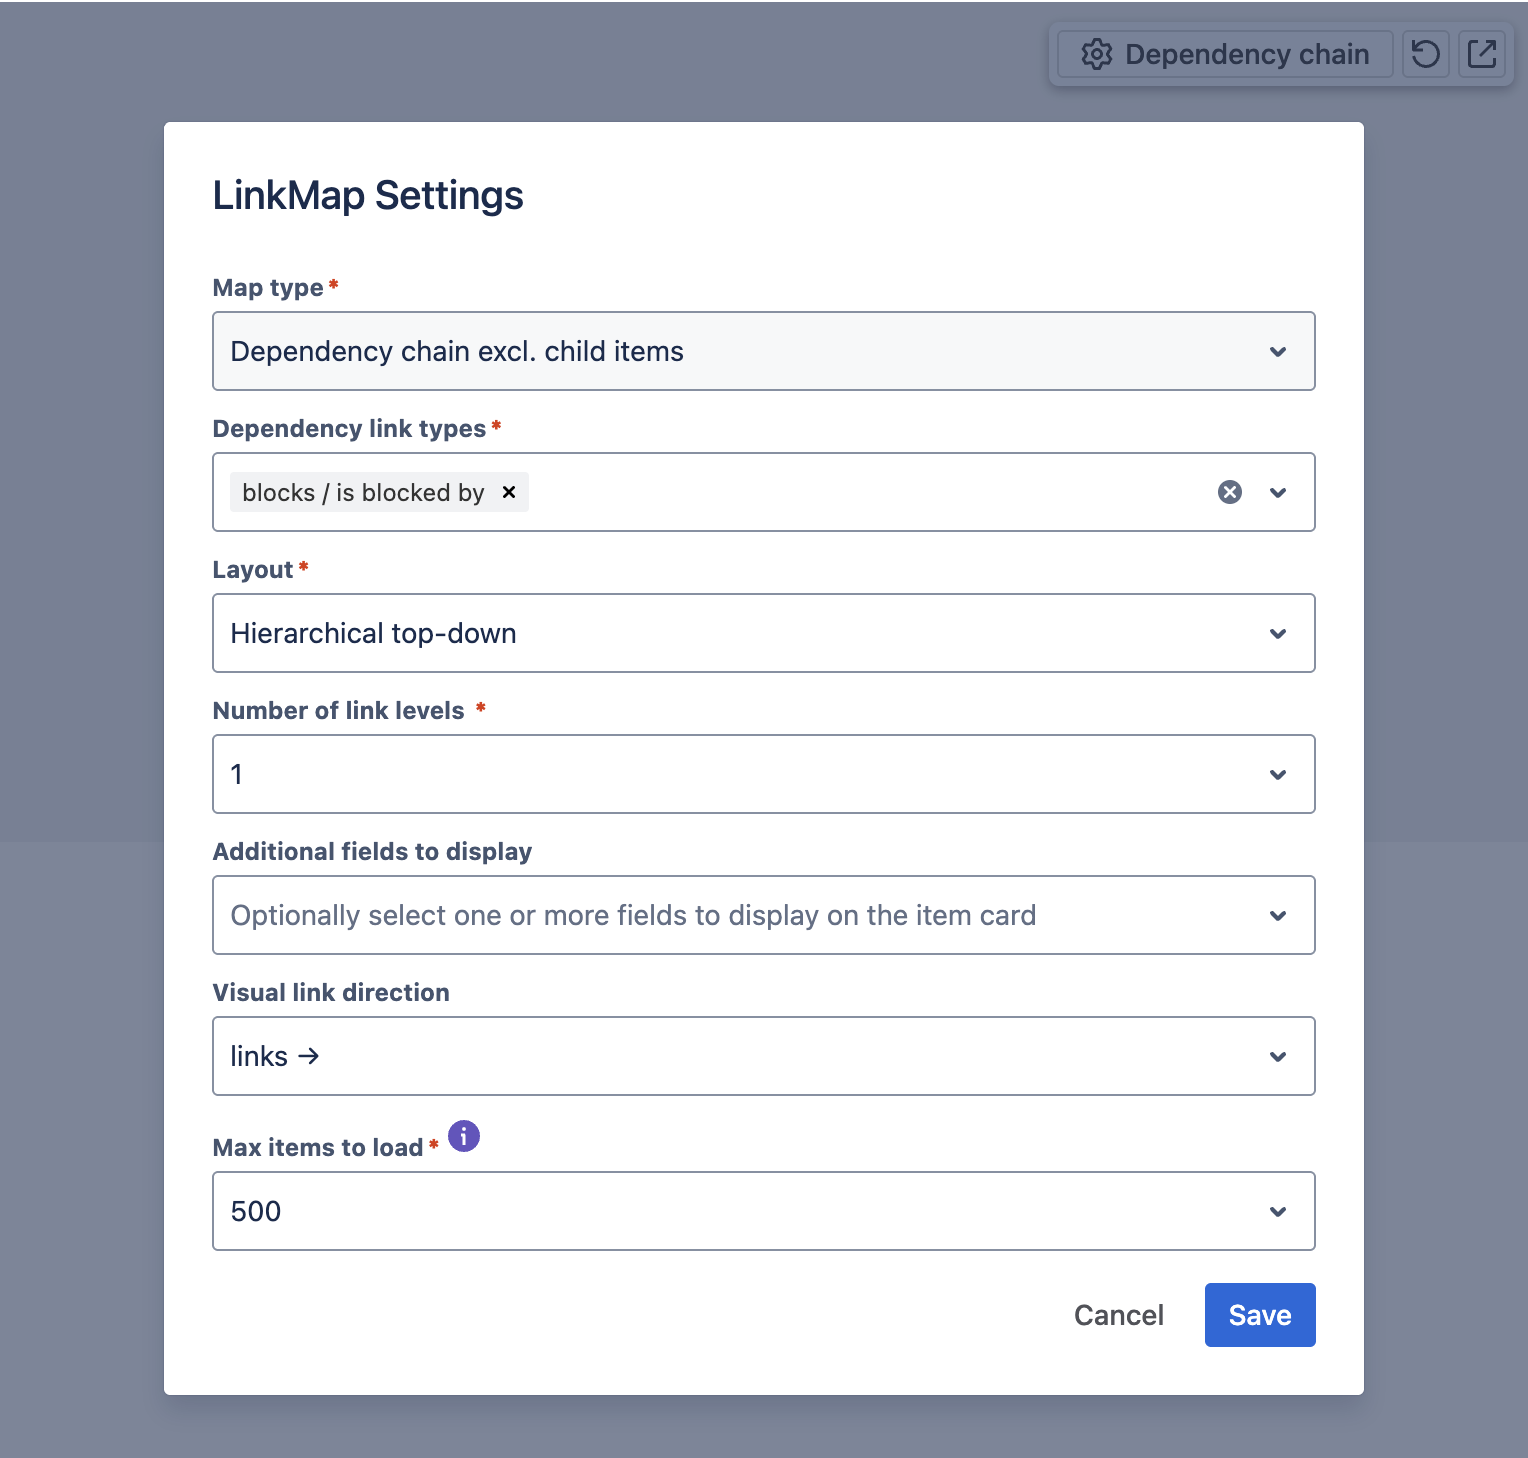1528x1458 pixels.
Task: Click the additional fields placeholder text
Action: 633,916
